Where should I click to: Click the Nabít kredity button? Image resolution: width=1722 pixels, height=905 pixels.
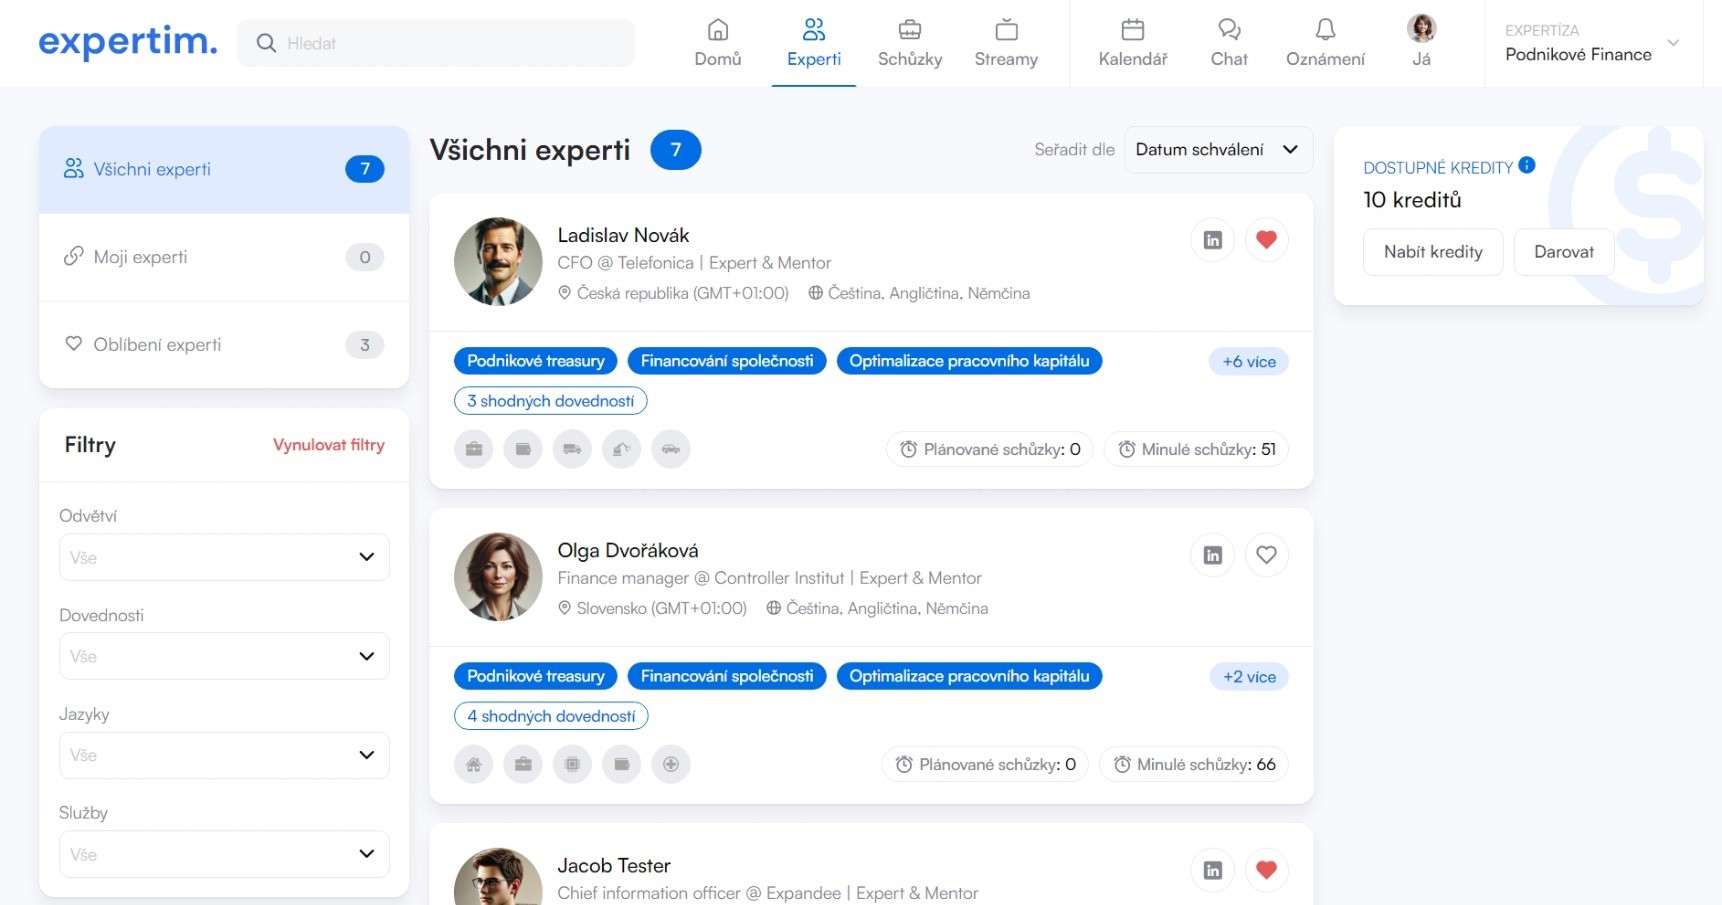tap(1432, 252)
